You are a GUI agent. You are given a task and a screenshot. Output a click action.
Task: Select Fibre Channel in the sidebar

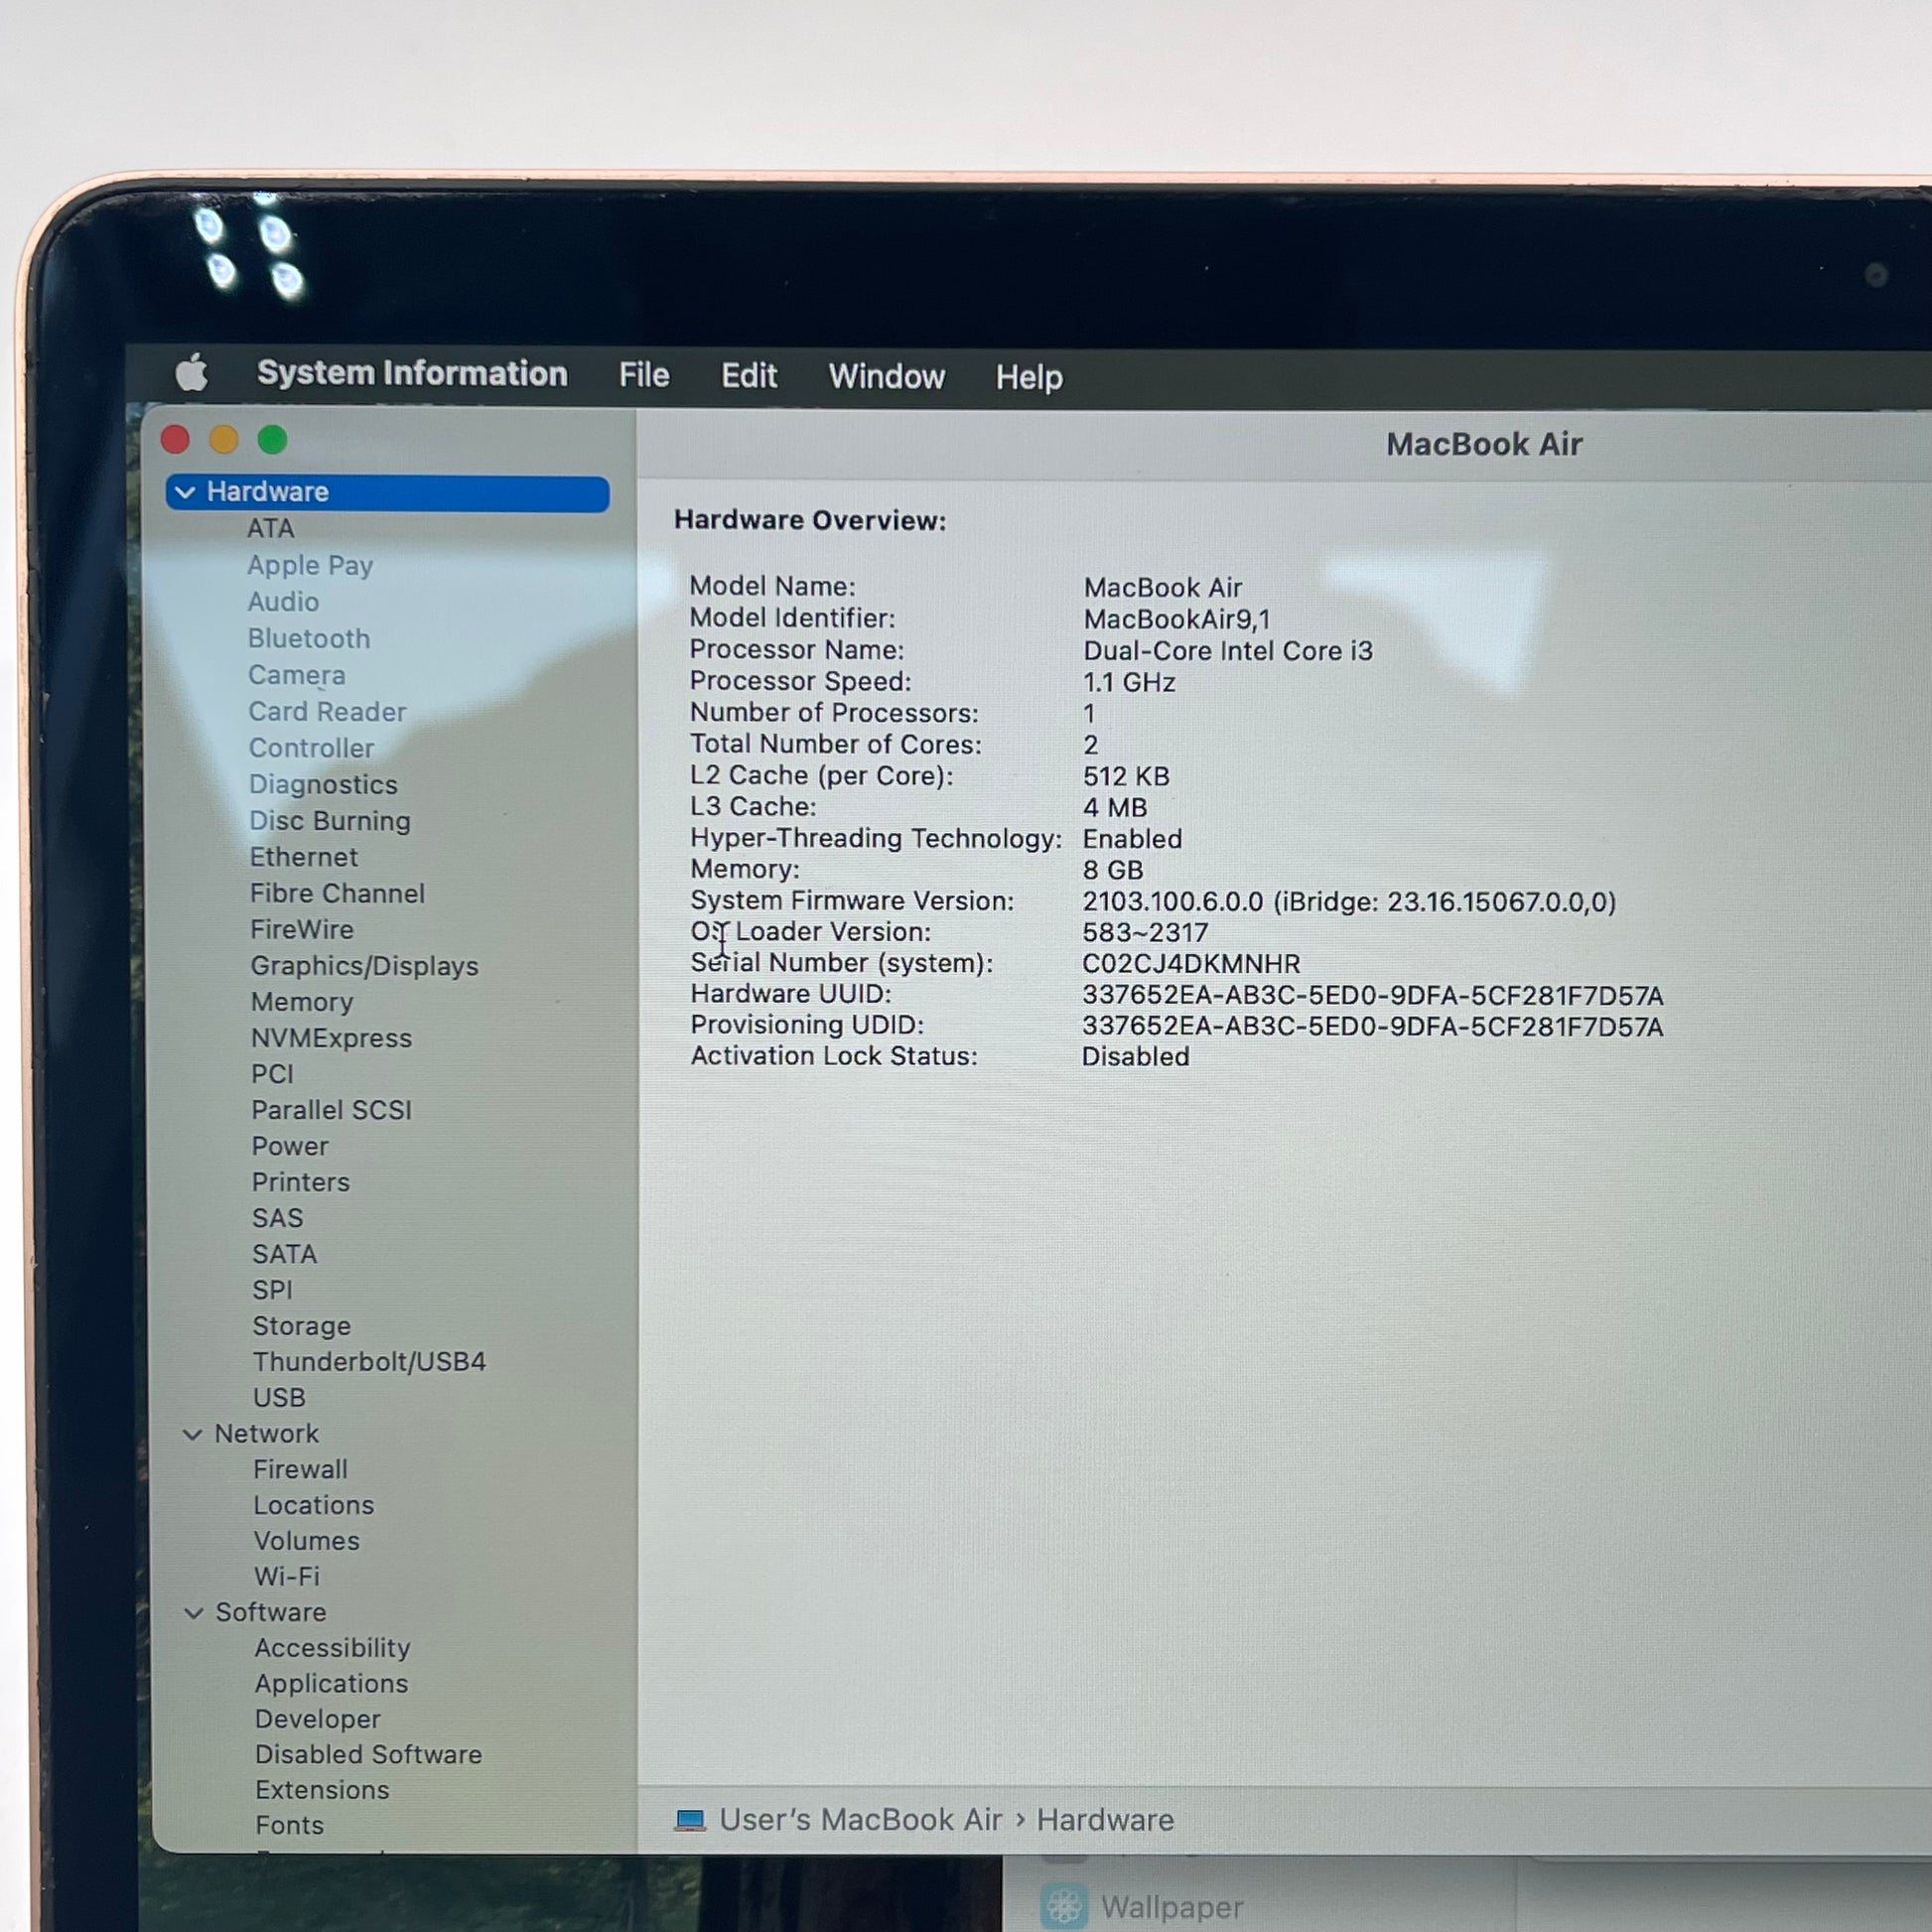click(337, 893)
